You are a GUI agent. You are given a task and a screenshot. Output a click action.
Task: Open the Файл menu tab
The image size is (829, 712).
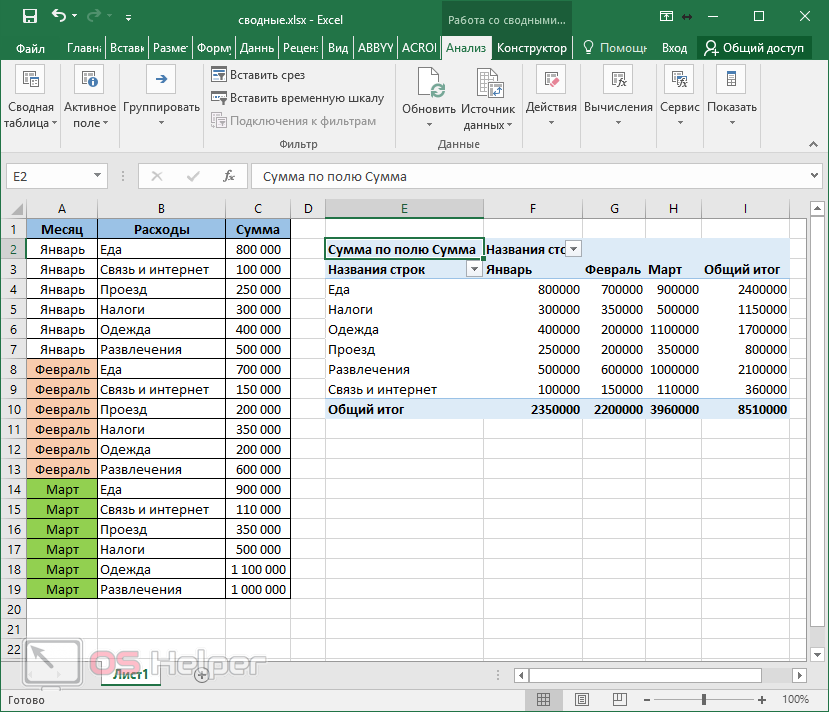coord(30,48)
